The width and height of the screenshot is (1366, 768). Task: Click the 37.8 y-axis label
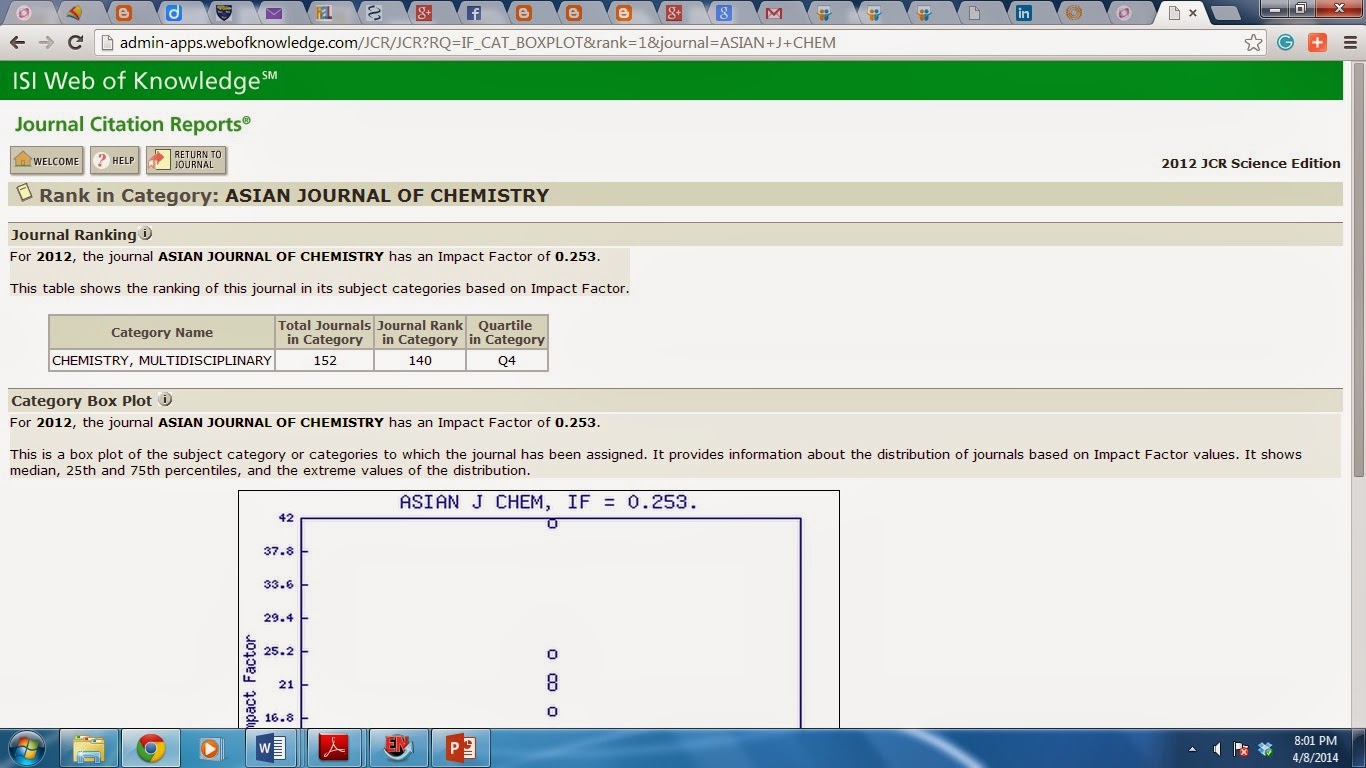point(278,551)
